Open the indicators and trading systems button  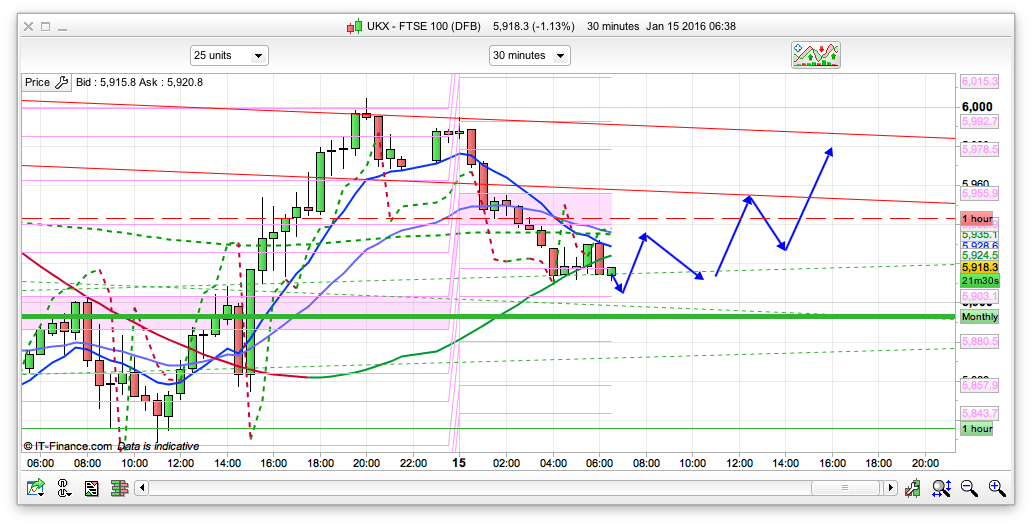pos(816,55)
